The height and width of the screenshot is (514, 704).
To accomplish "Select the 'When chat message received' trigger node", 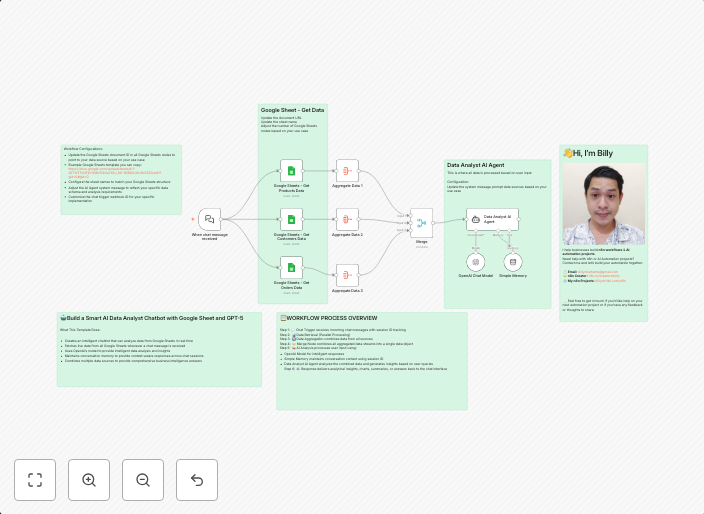I will [210, 220].
